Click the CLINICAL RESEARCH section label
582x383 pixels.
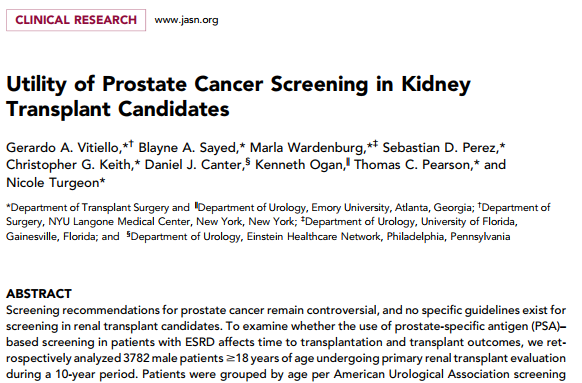(76, 20)
